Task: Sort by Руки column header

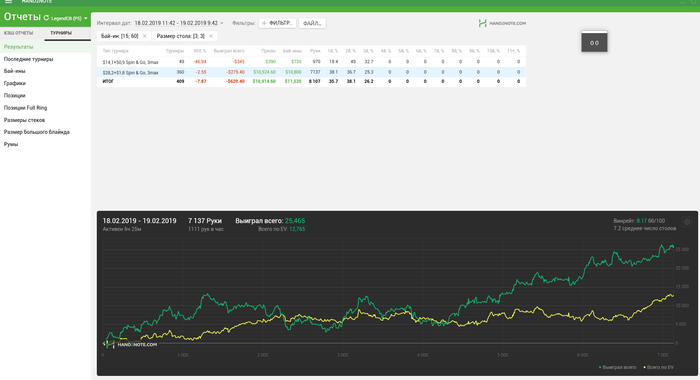Action: coord(315,51)
